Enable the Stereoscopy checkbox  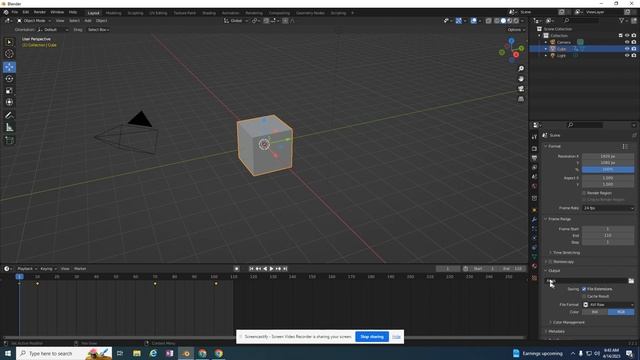click(x=550, y=262)
